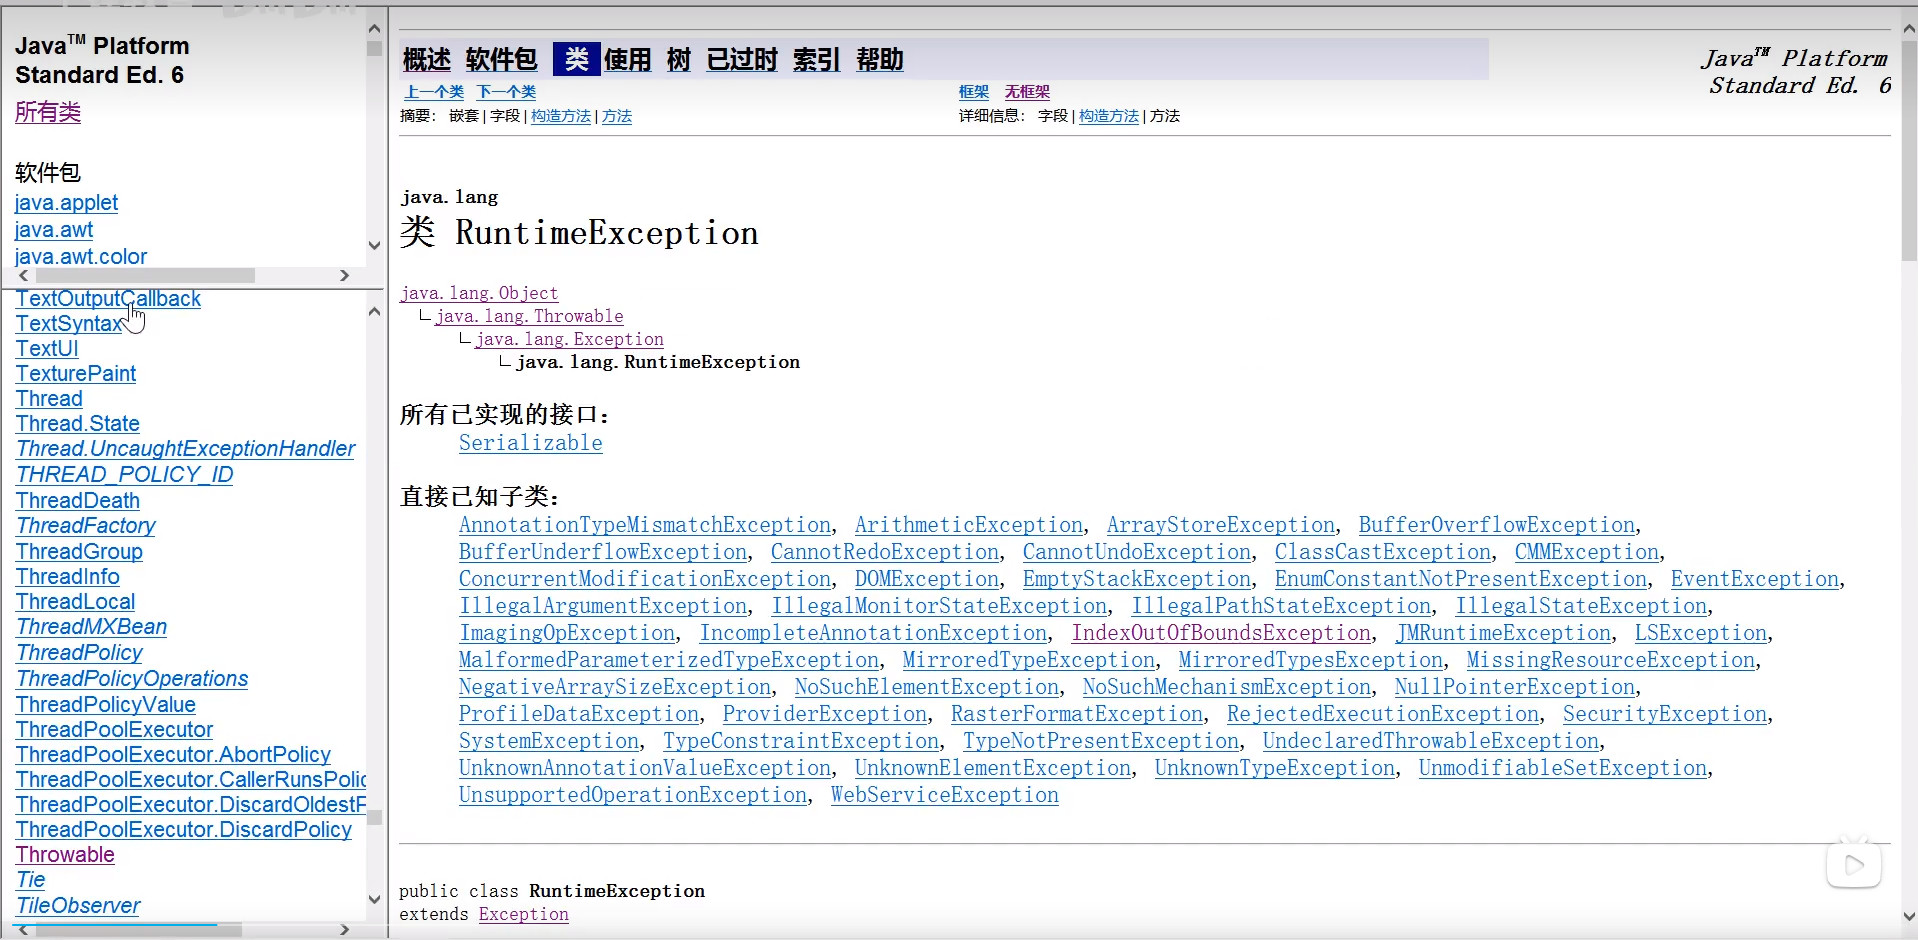The height and width of the screenshot is (940, 1918).
Task: Click the floating video play icon
Action: pos(1854,864)
